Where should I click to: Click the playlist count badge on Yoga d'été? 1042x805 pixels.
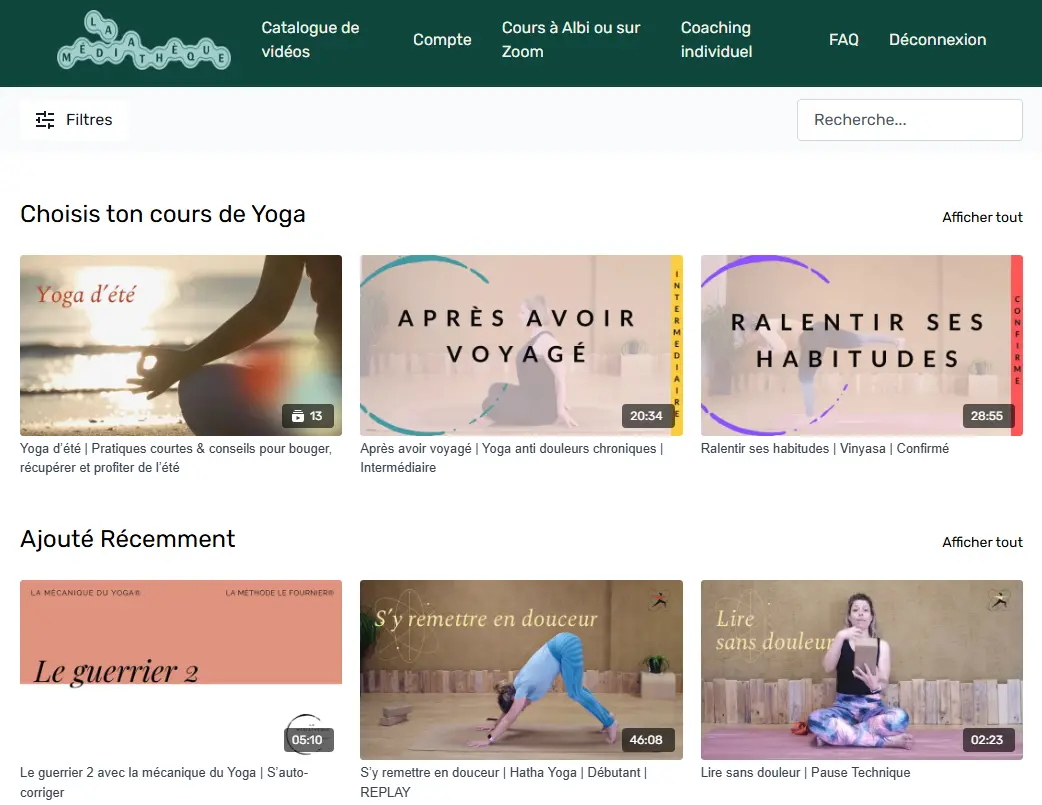(308, 415)
